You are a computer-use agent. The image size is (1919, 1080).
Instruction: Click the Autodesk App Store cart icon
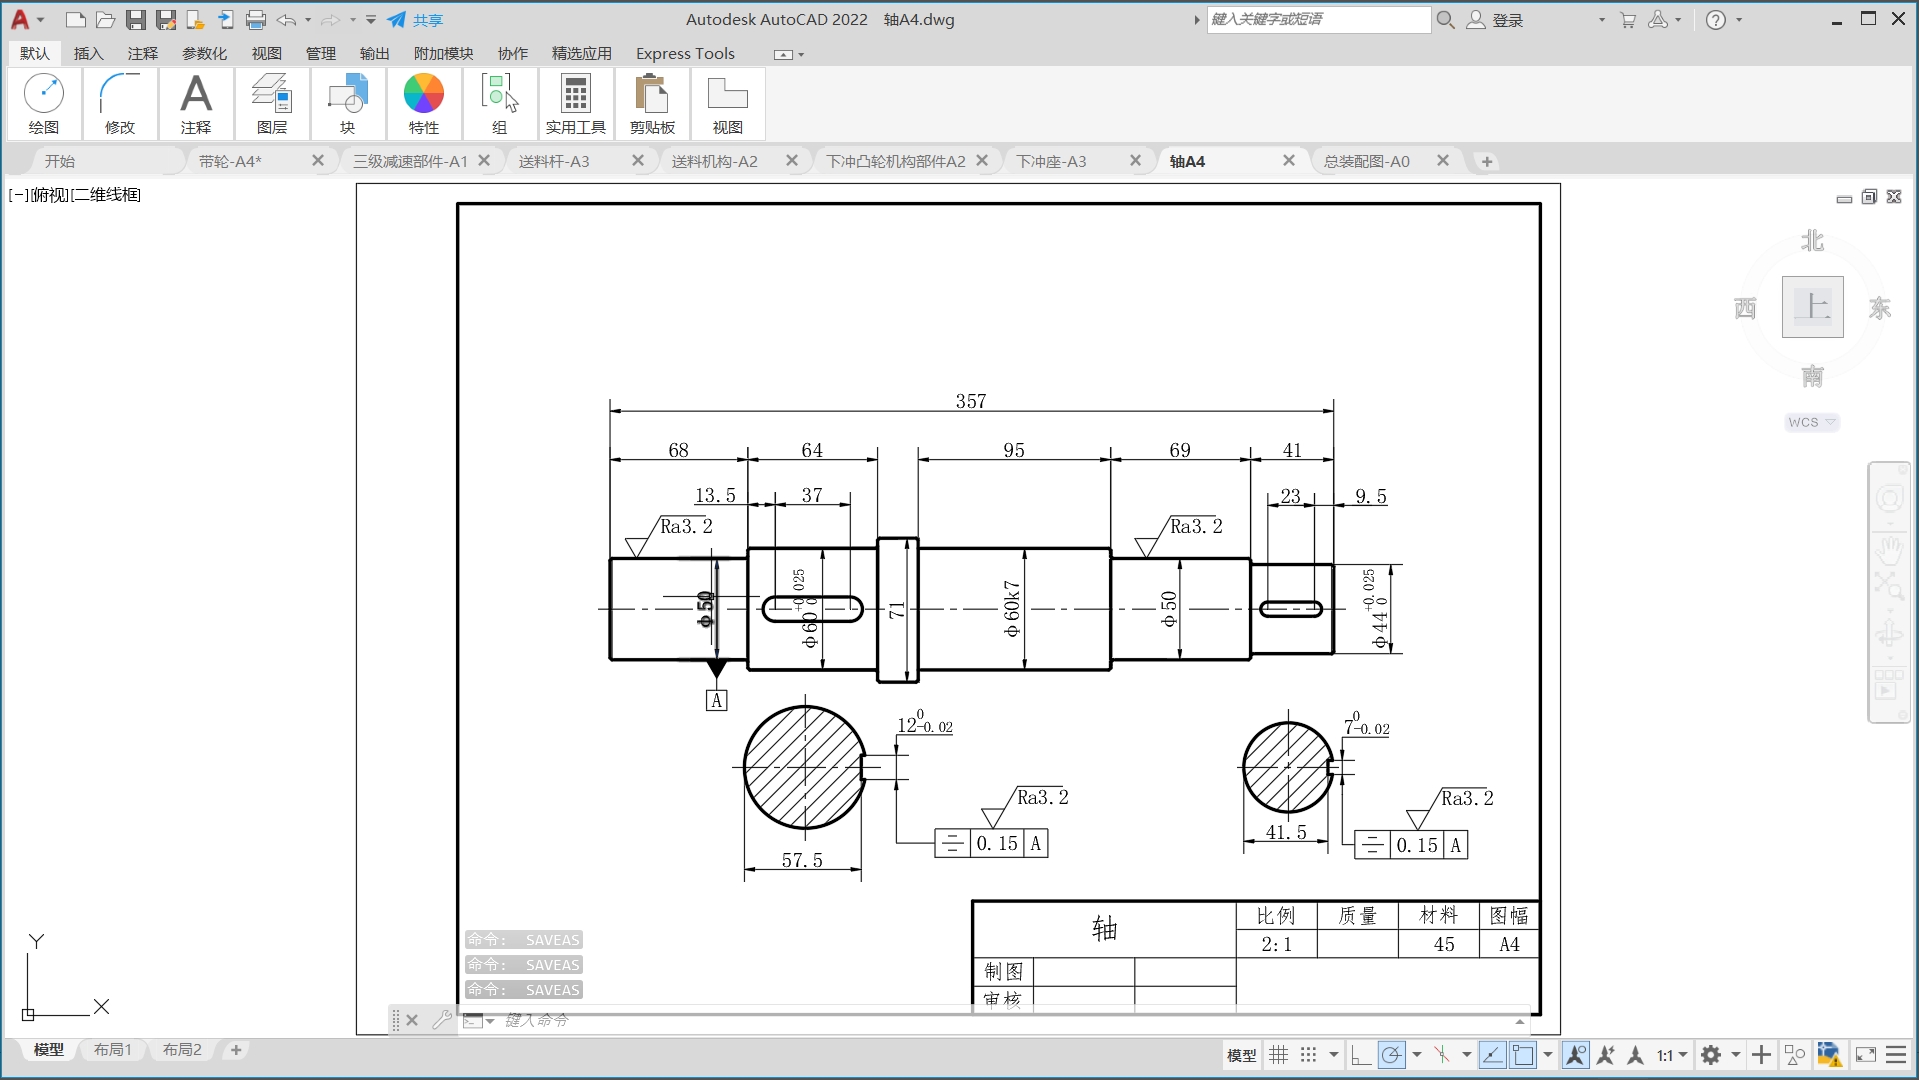1628,20
